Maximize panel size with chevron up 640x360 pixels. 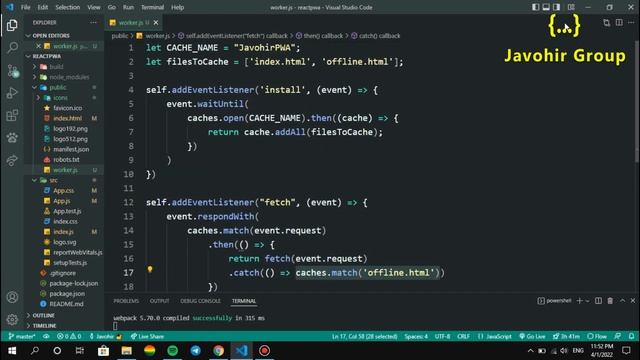622,301
